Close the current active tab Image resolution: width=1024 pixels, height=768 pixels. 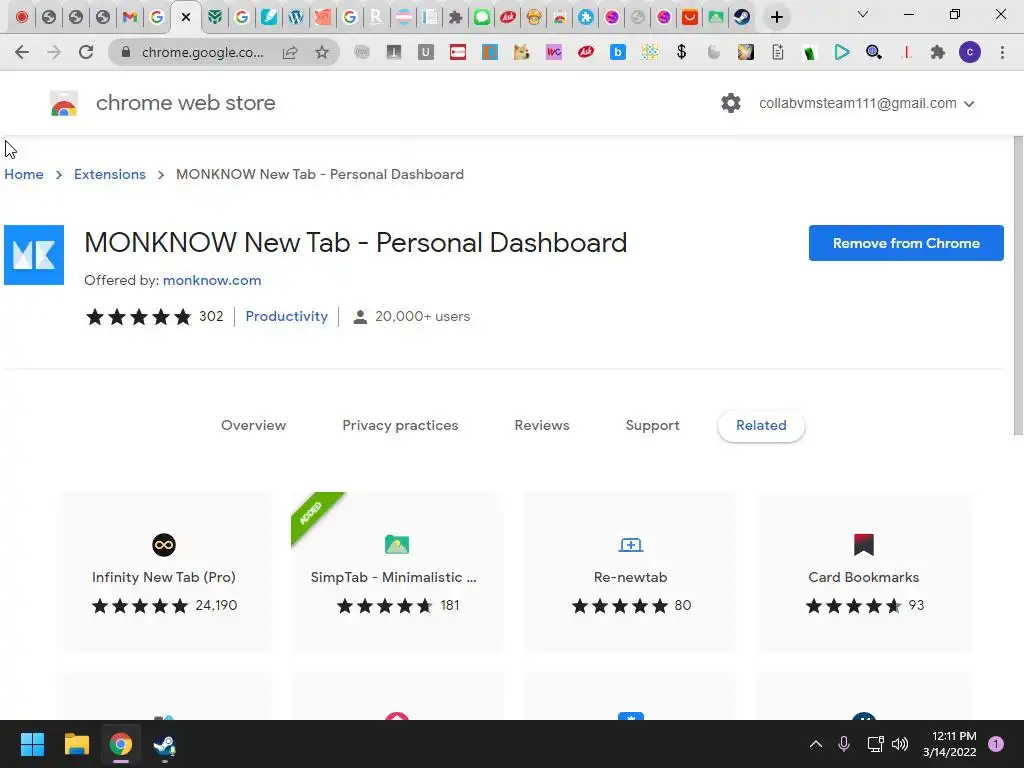(x=186, y=17)
